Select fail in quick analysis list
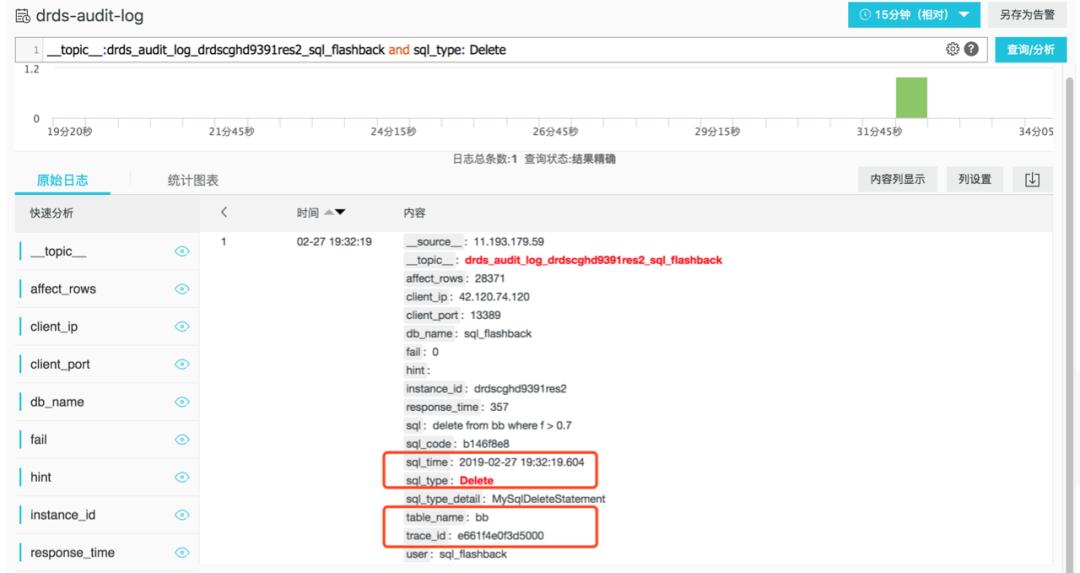 (39, 439)
